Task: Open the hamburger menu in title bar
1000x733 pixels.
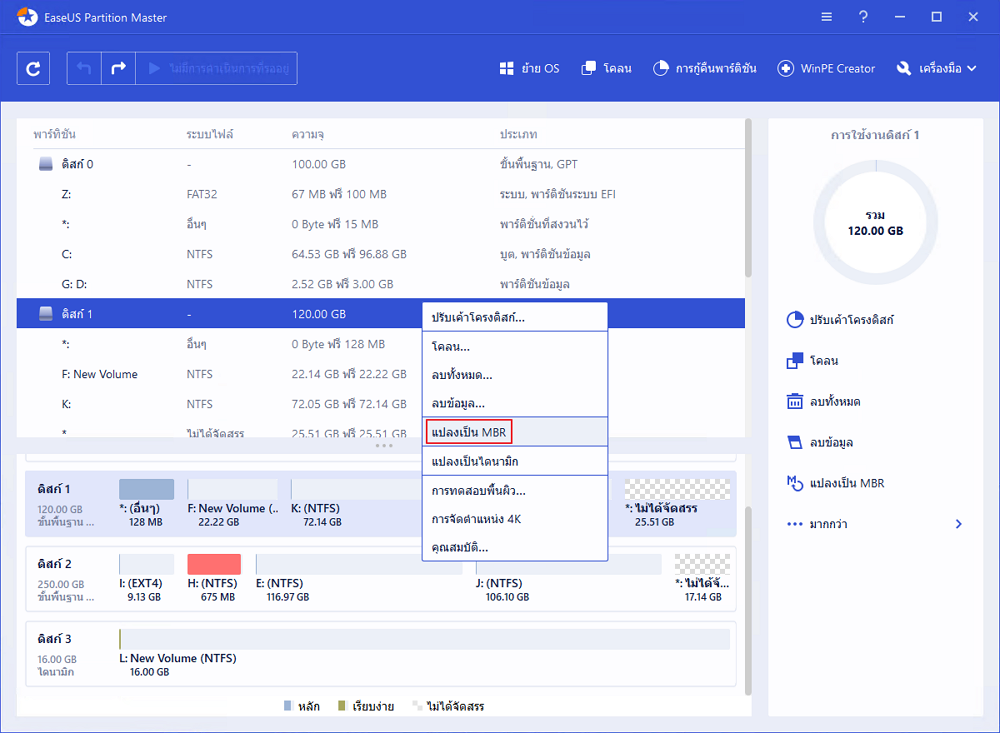Action: (827, 17)
